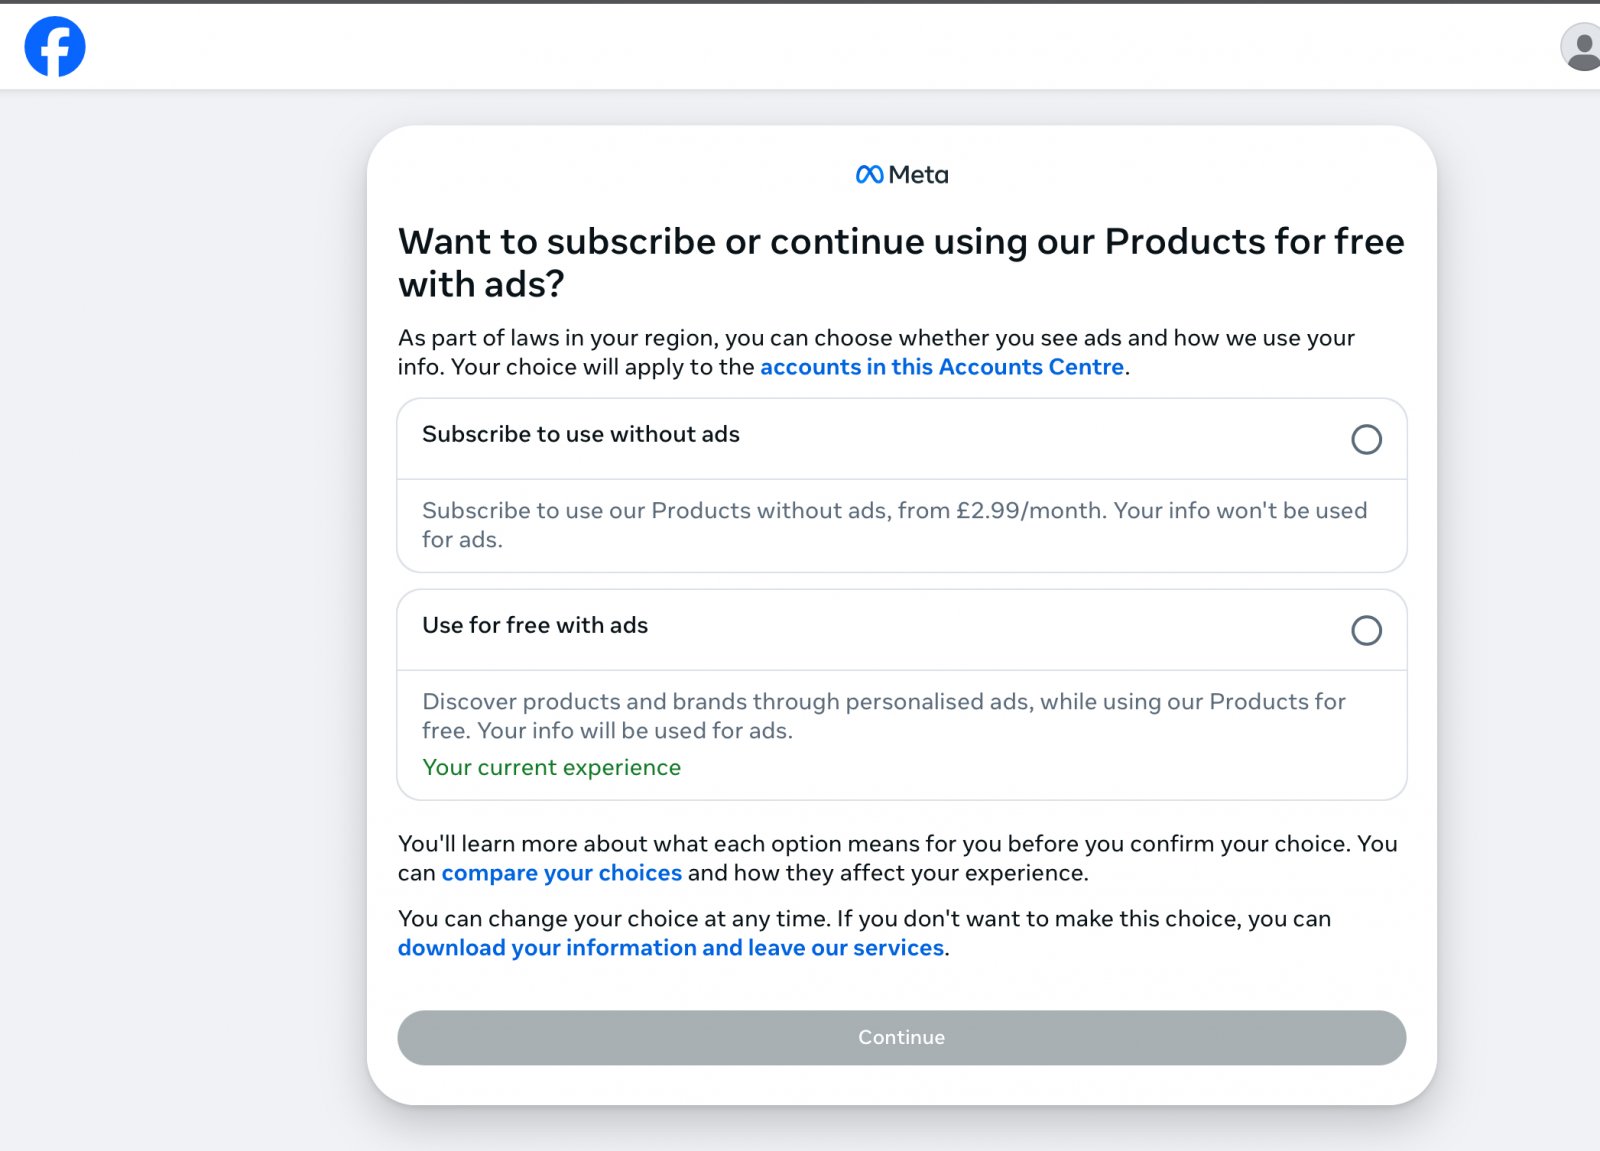Click the "Use for free with ads" title text
Screen dimensions: 1600x1151
535,625
